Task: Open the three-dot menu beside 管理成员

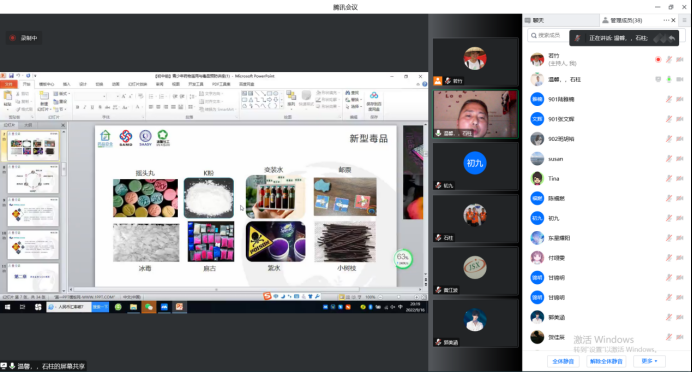Action: 666,20
